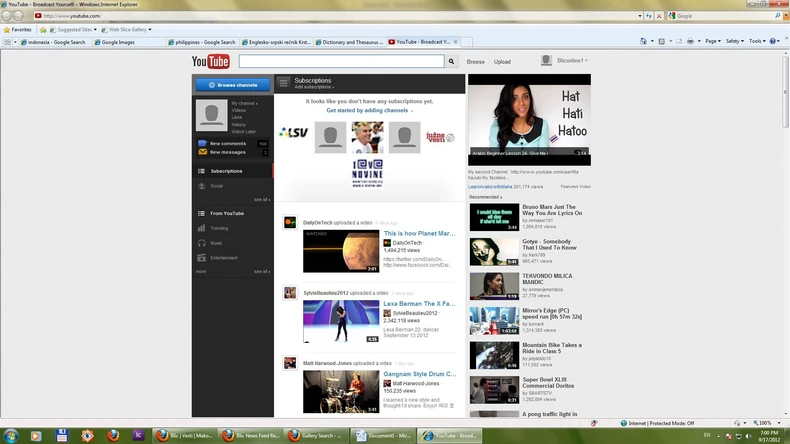
Task: Open the New comments inbox icon
Action: click(x=203, y=144)
